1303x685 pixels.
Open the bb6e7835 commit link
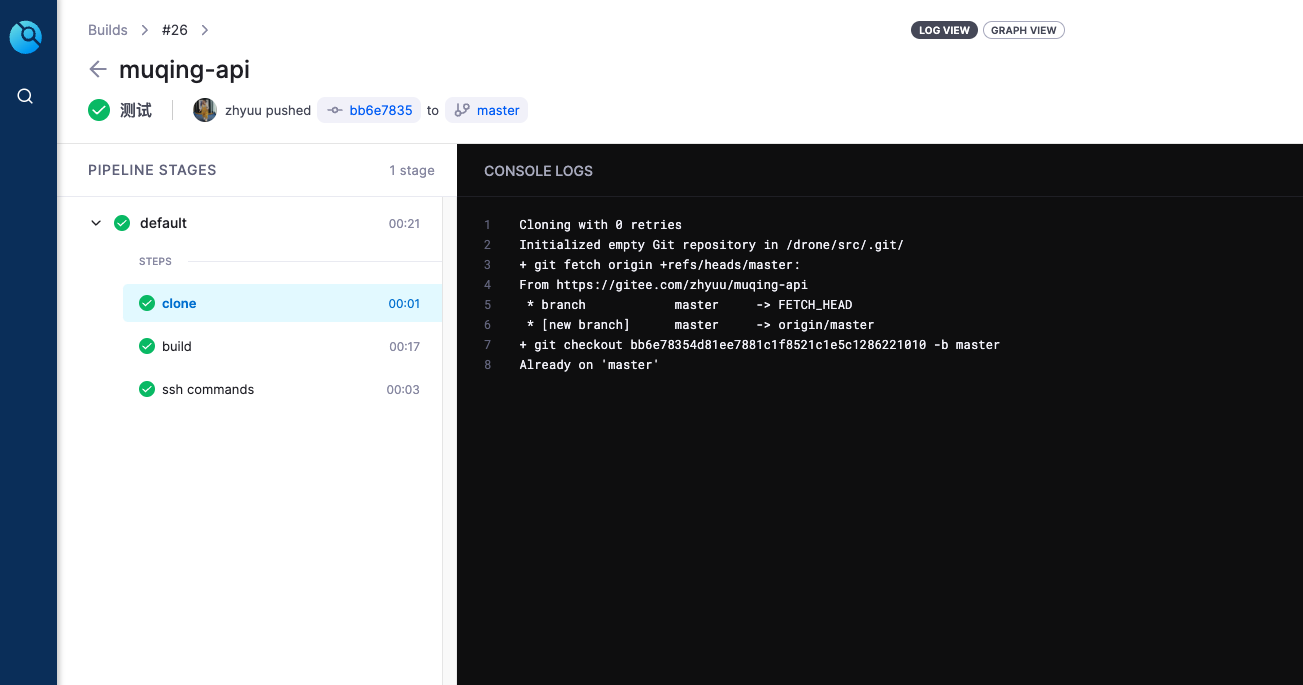pos(380,110)
